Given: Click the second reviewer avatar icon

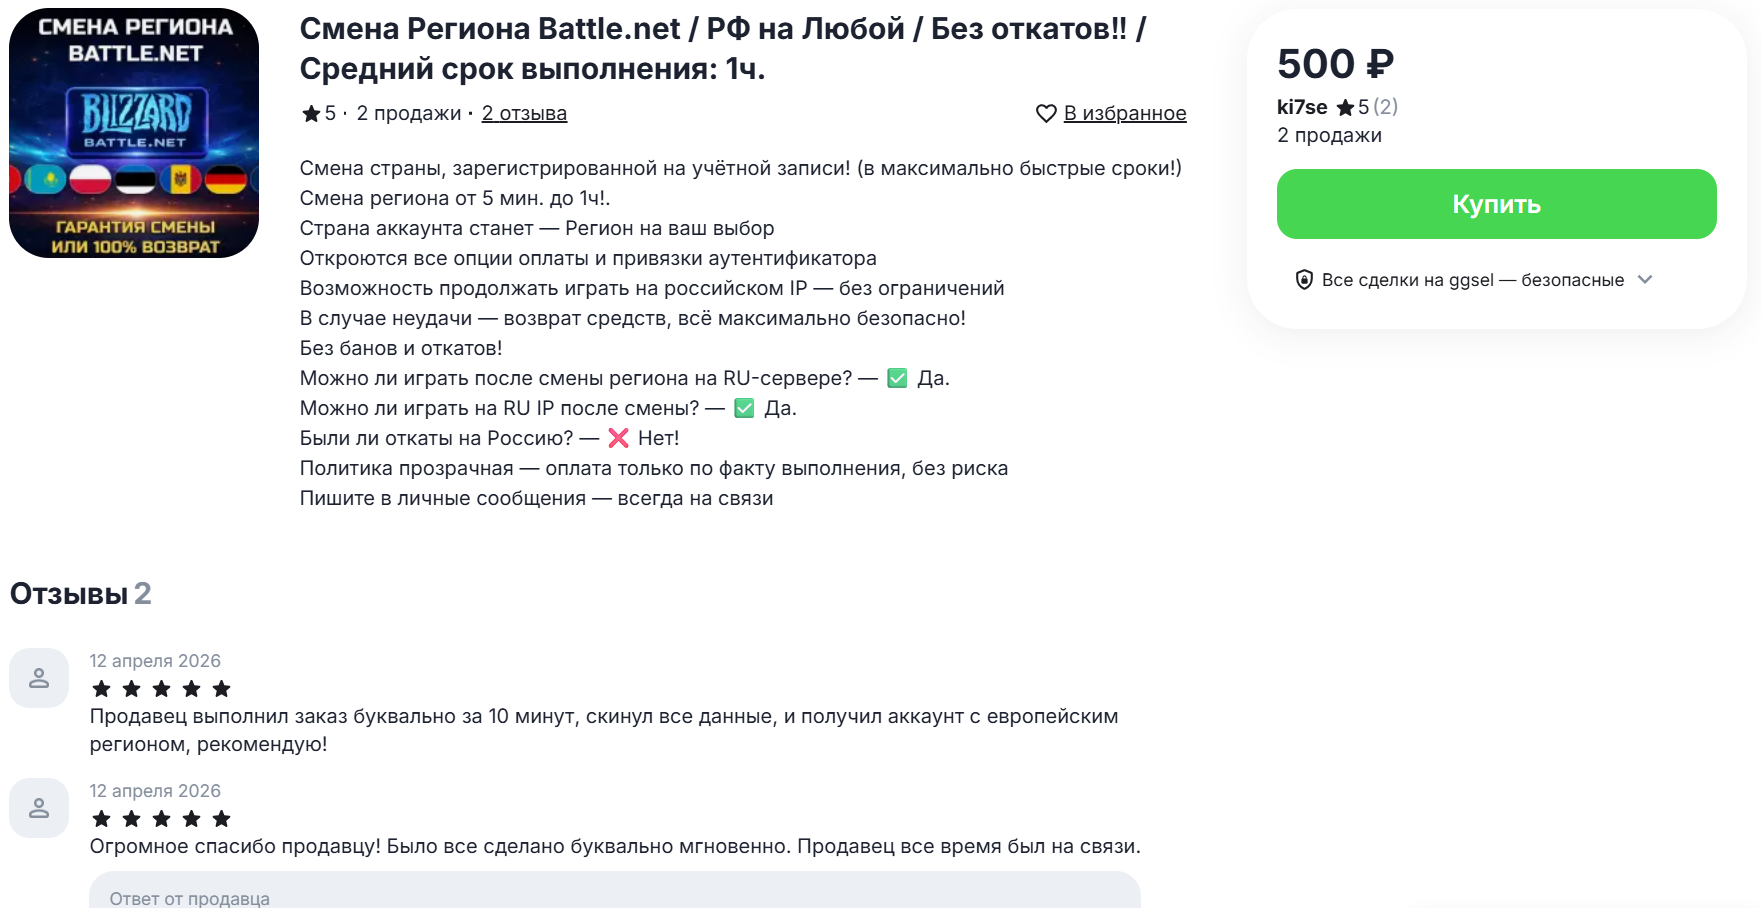Looking at the screenshot, I should click(39, 808).
